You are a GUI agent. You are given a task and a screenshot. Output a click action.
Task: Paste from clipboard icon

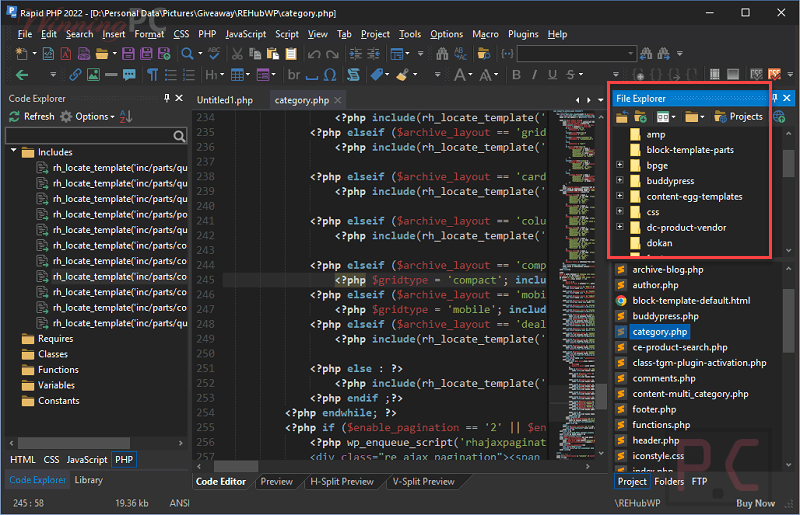(x=273, y=54)
